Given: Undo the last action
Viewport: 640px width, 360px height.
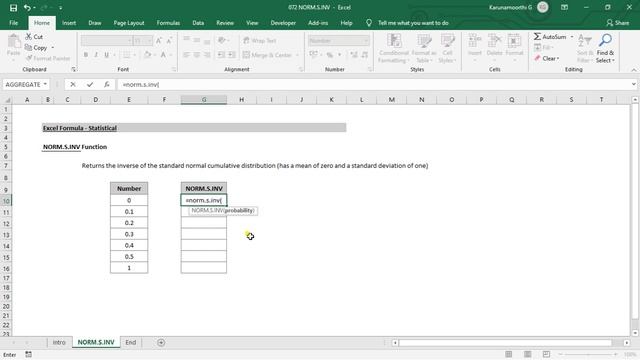Looking at the screenshot, I should click(27, 7).
